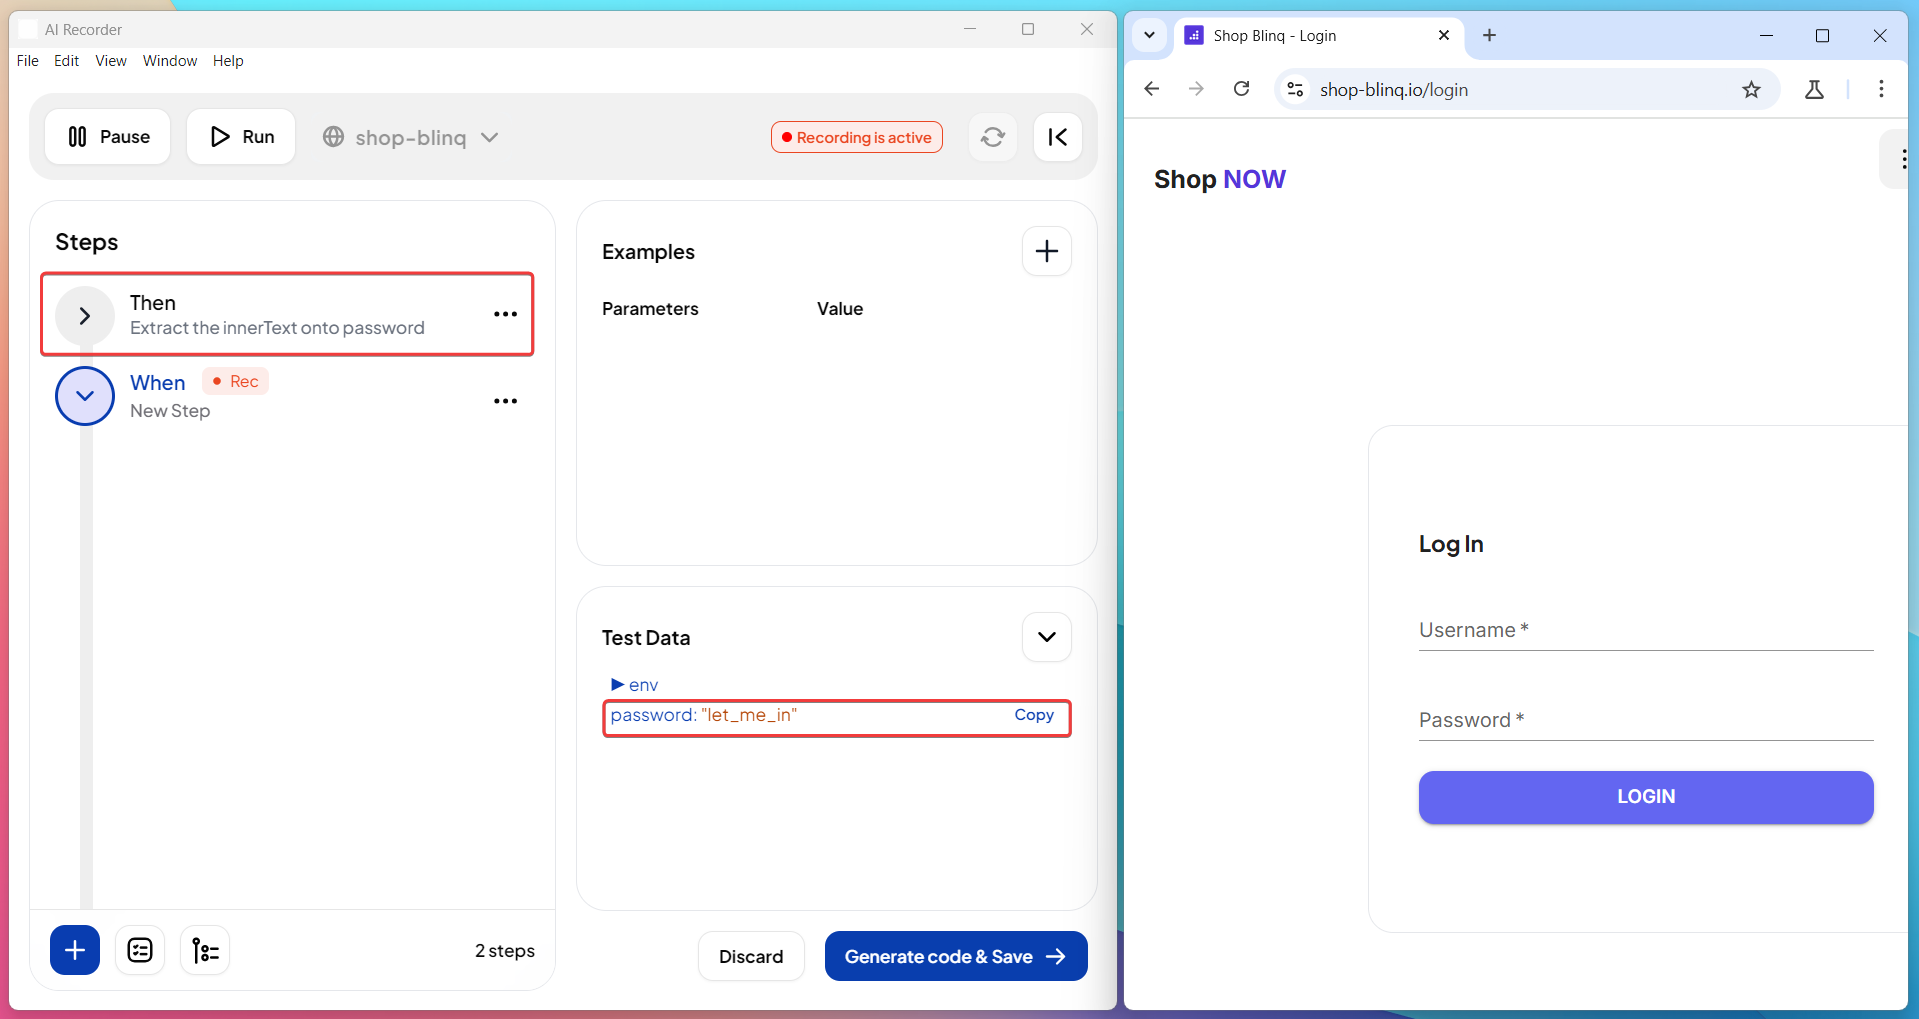Click Generate code & Save button
Image resolution: width=1919 pixels, height=1019 pixels.
click(955, 956)
